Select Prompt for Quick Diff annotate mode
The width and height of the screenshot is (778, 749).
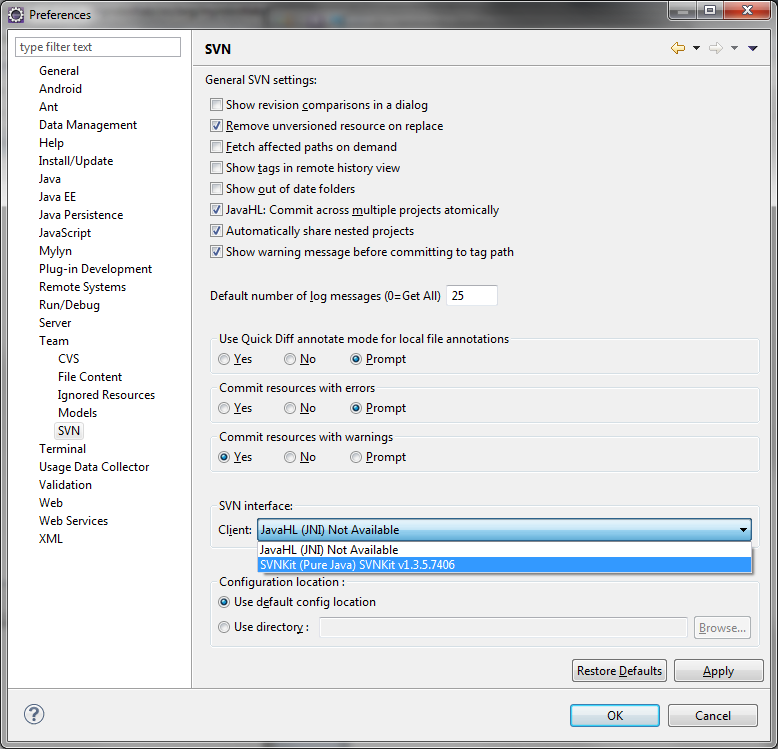[x=356, y=359]
